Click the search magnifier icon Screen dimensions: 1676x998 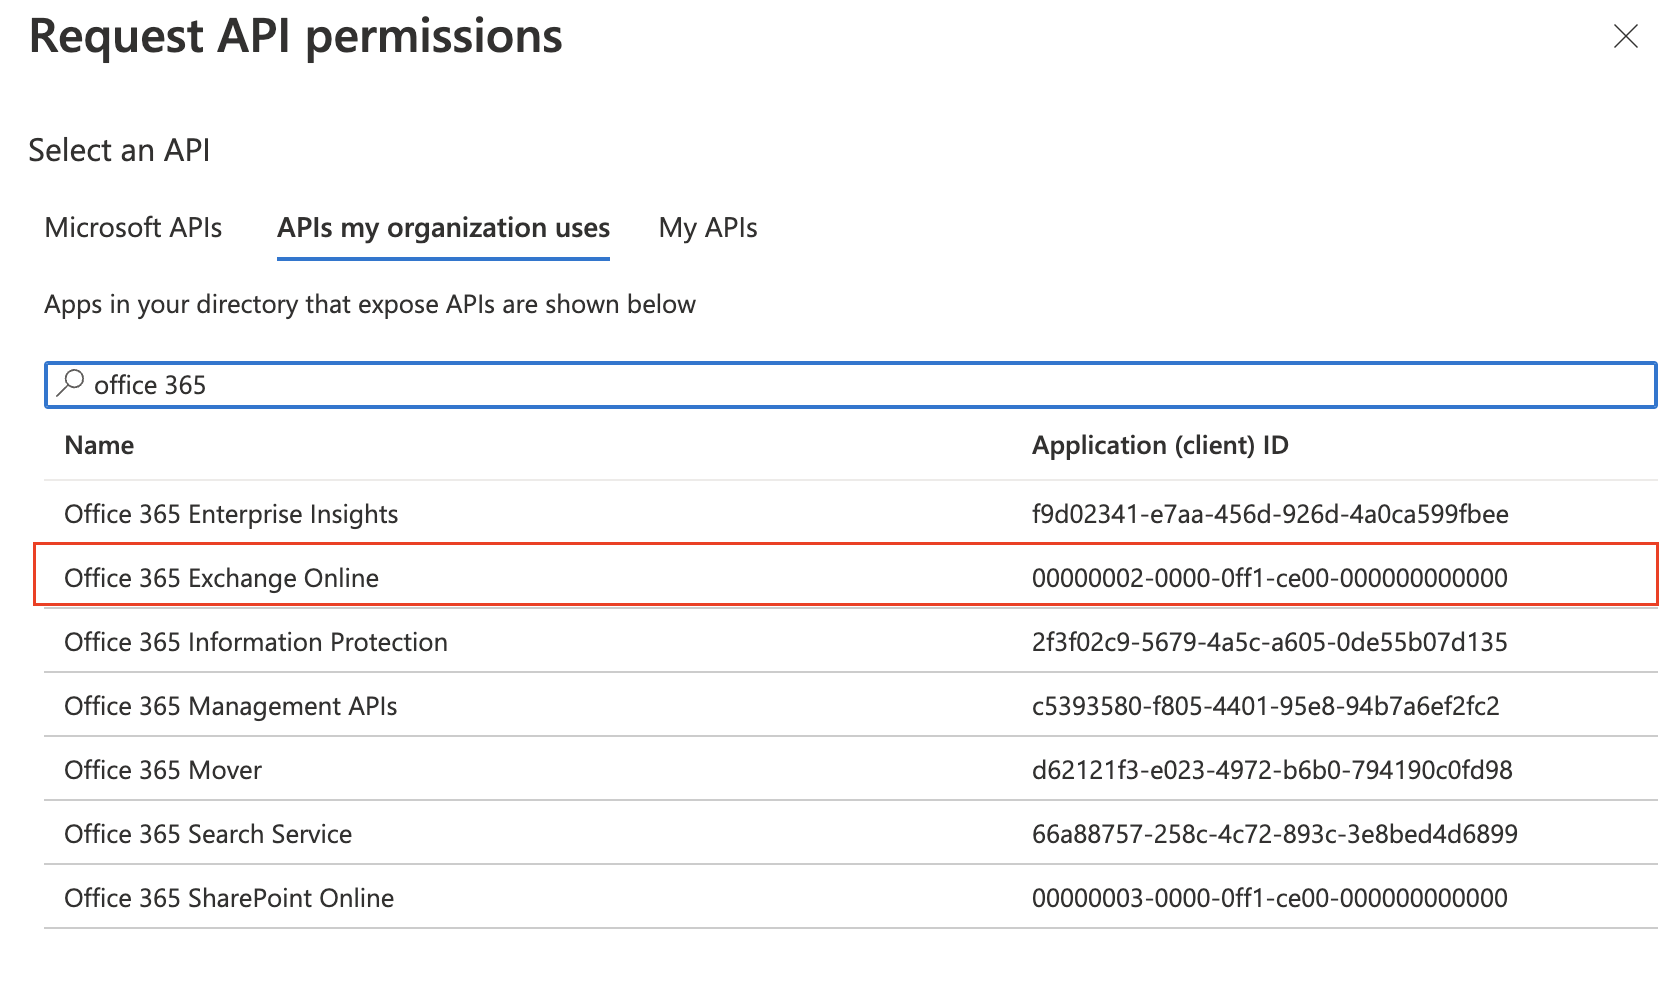(x=70, y=383)
